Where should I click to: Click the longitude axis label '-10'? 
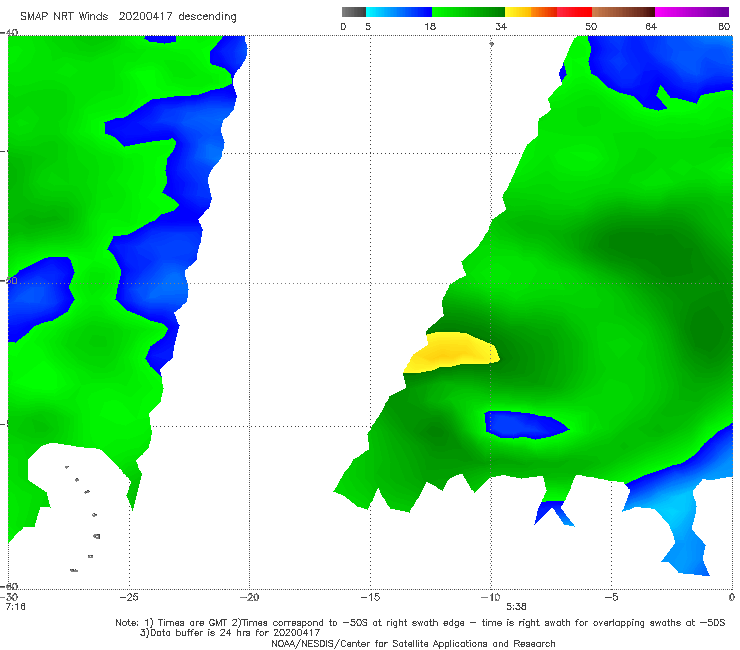490,597
